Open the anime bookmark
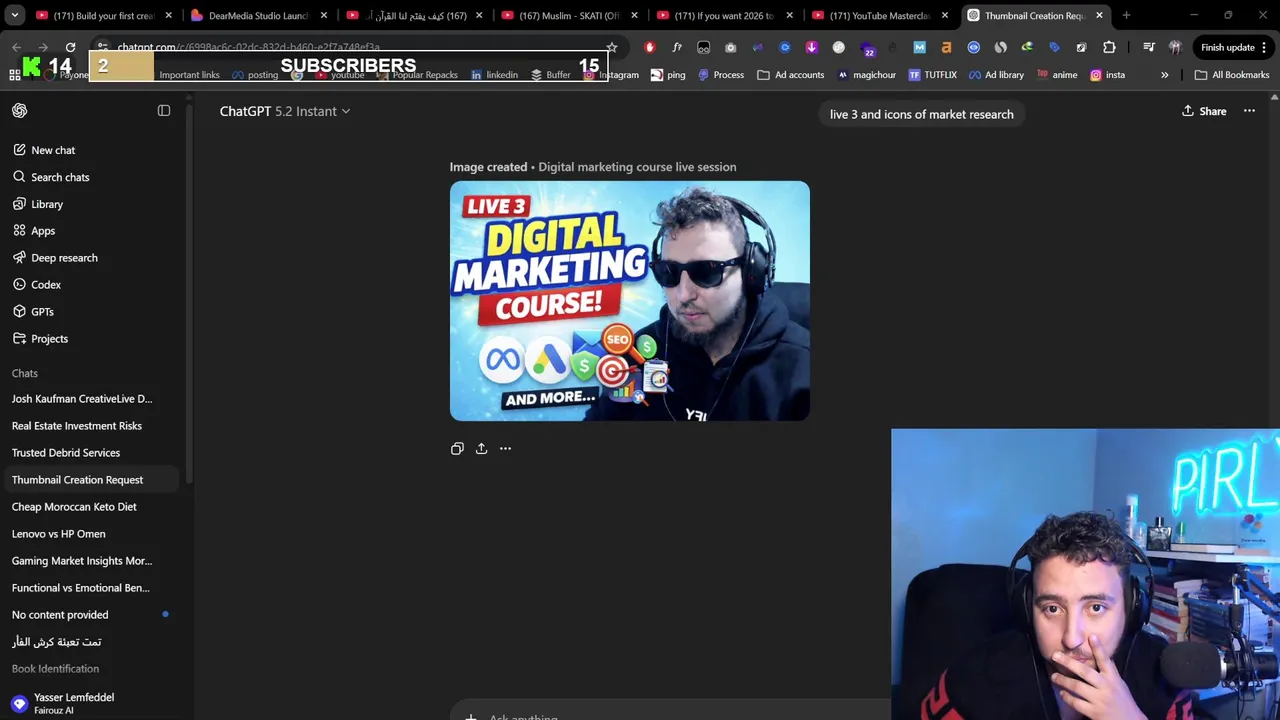 click(1057, 75)
